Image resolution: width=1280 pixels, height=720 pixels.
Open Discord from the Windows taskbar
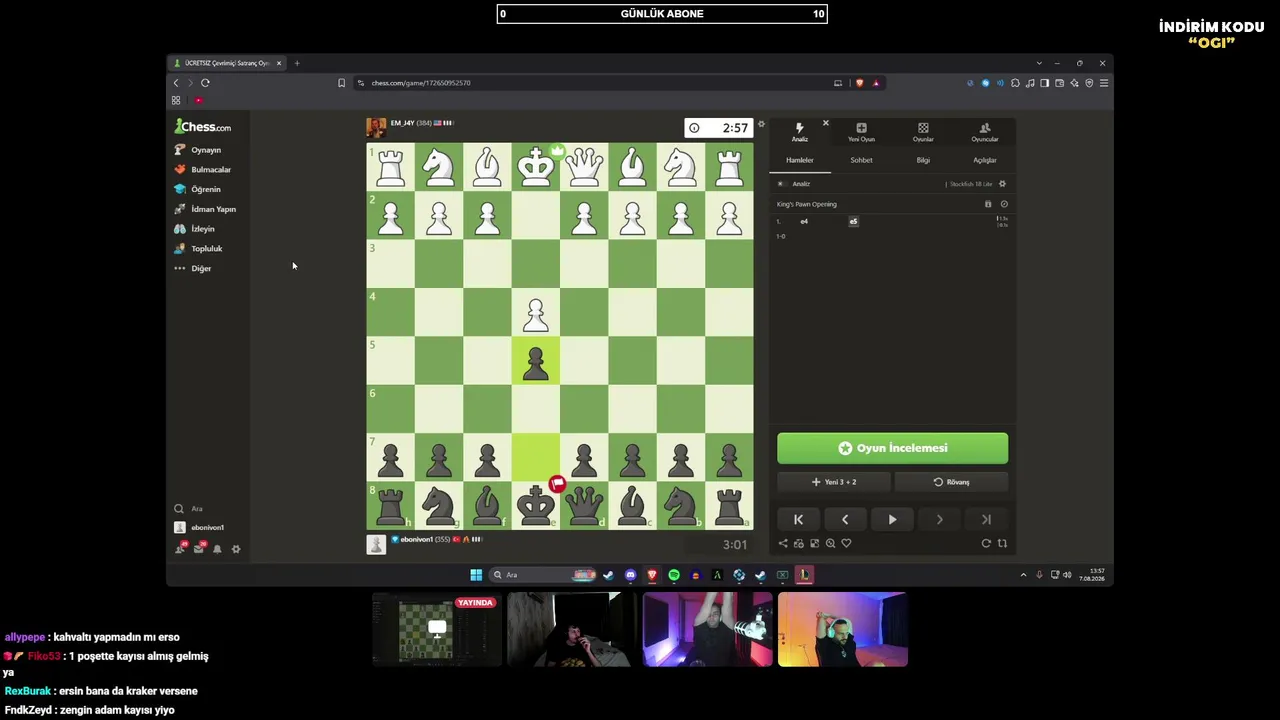coord(630,575)
